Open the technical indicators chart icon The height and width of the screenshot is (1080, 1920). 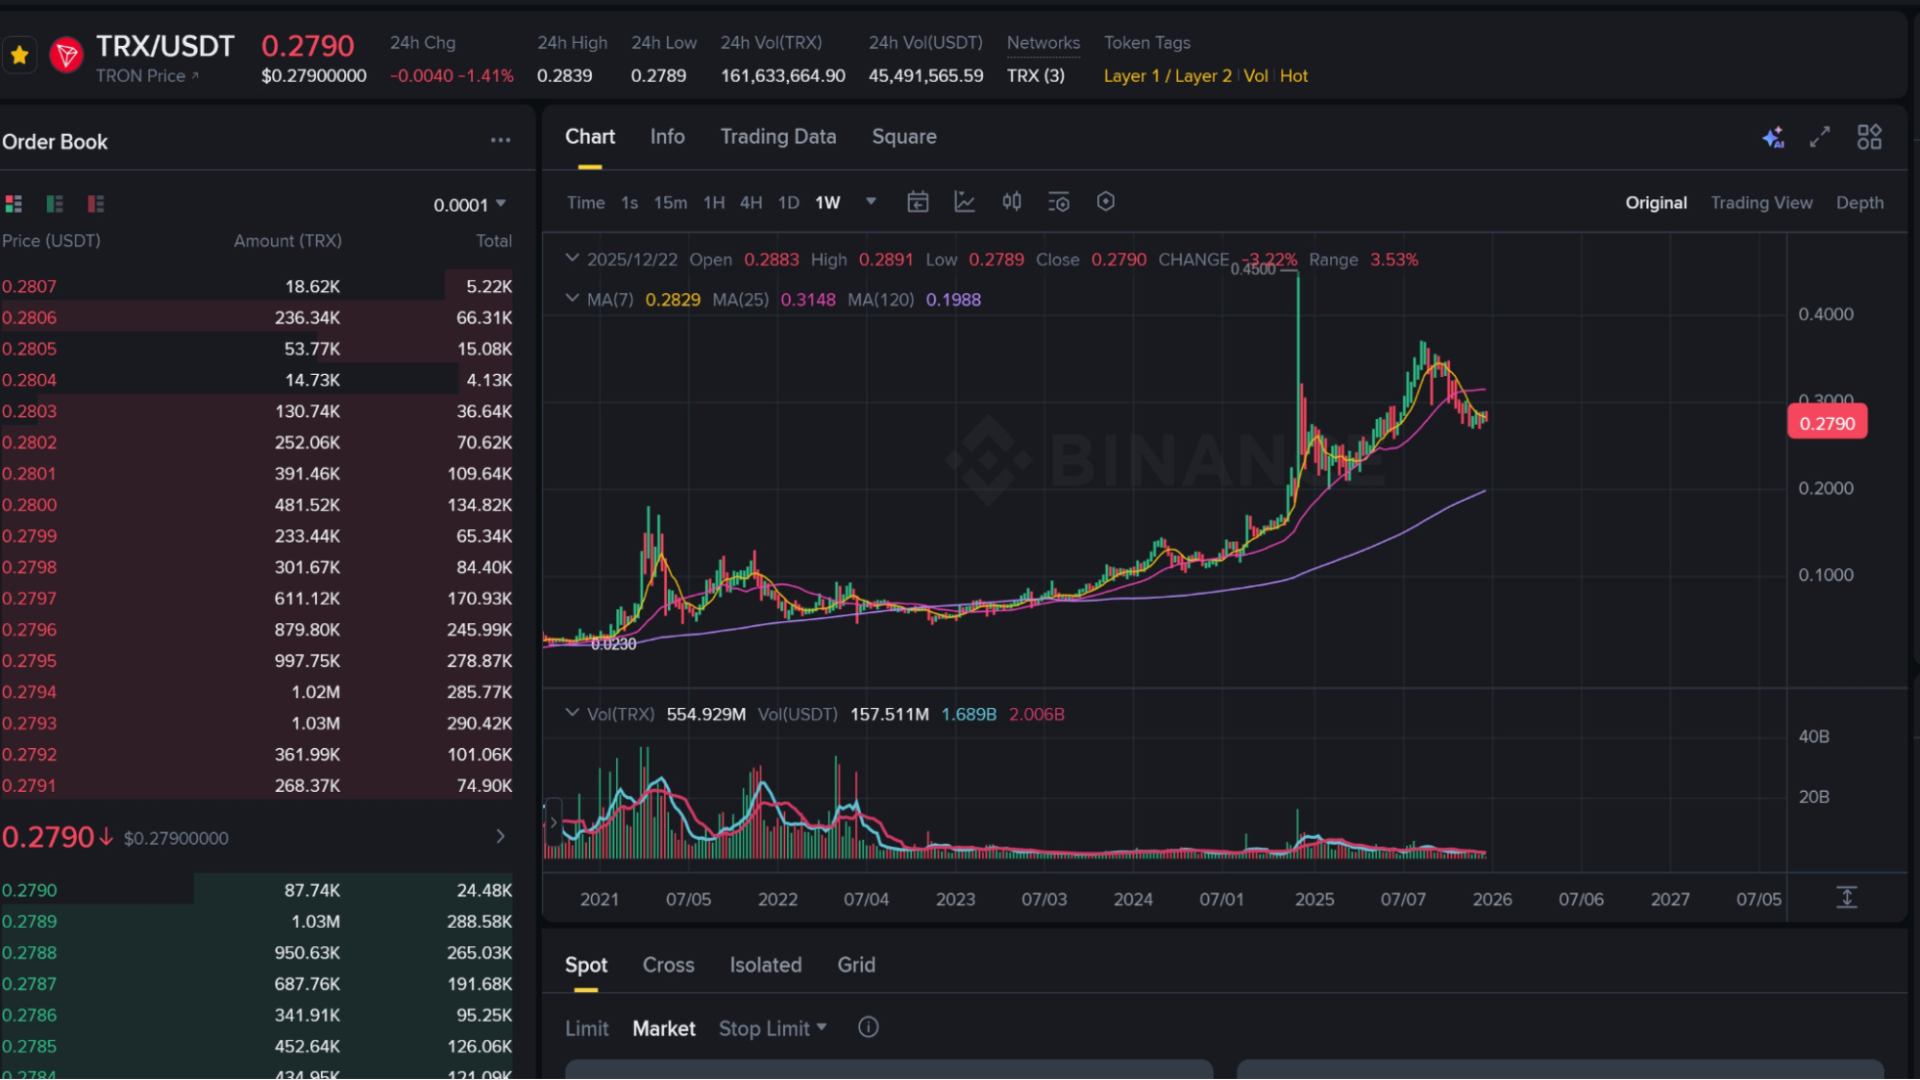964,202
